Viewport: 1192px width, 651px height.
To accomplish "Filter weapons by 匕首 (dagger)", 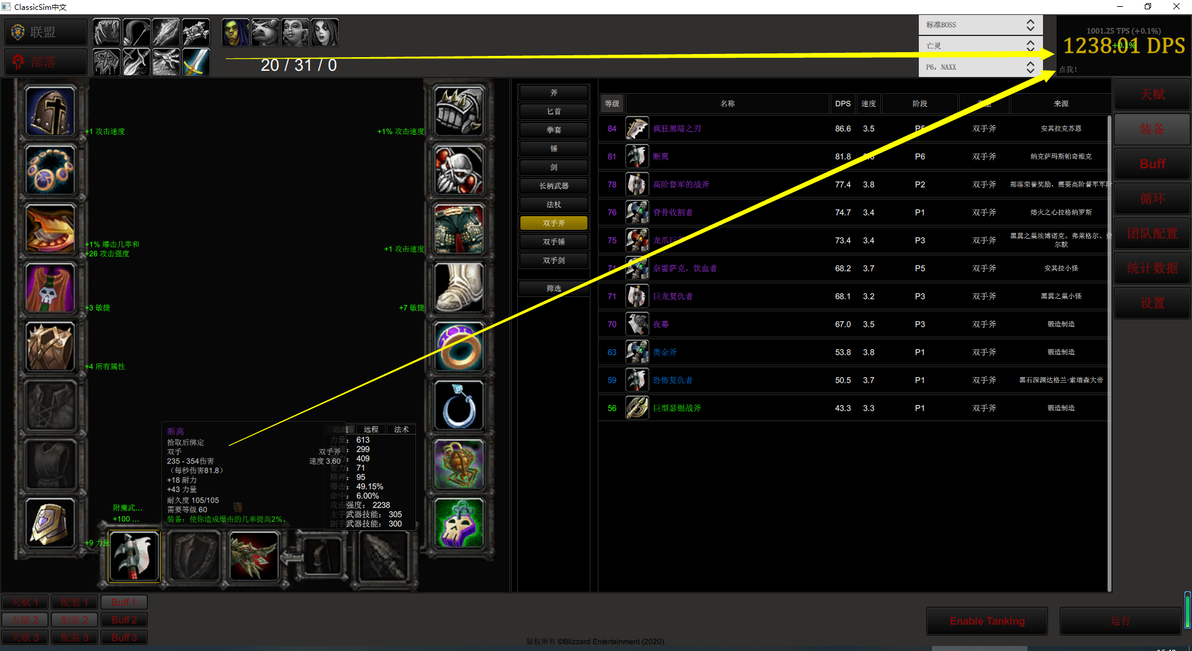I will click(x=553, y=111).
